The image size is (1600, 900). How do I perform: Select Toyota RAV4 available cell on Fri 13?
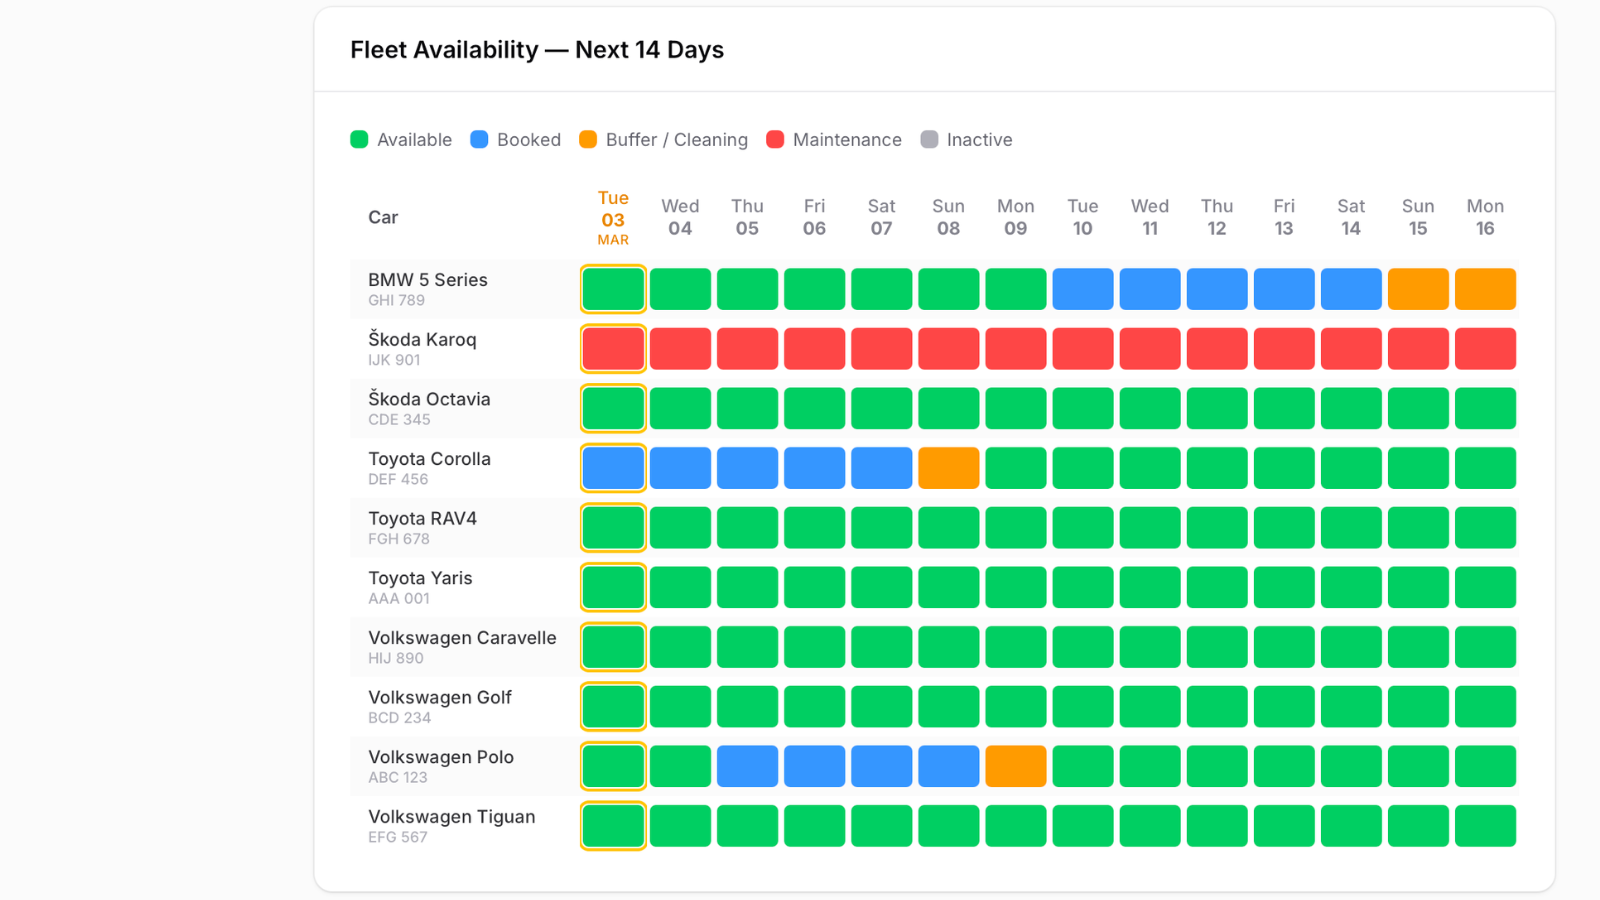pos(1283,528)
